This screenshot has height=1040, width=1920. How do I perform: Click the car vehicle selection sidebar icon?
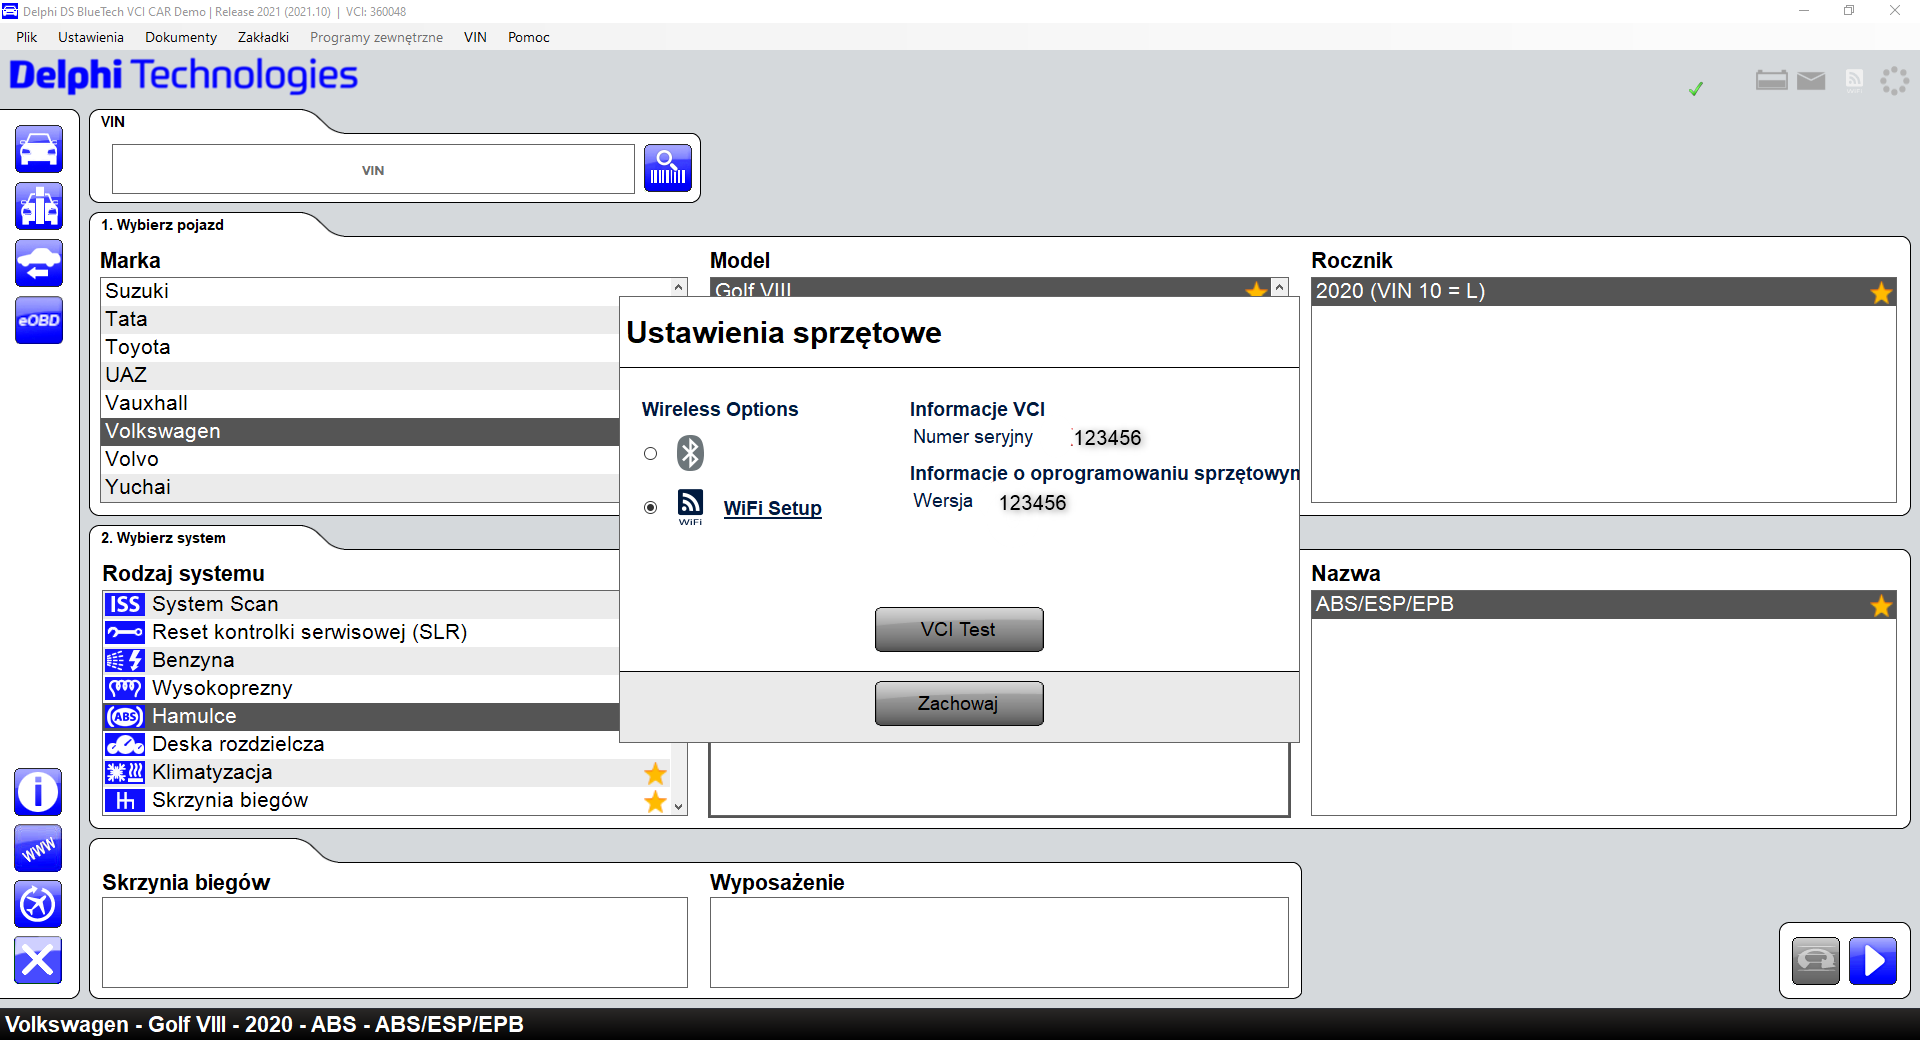coord(39,150)
